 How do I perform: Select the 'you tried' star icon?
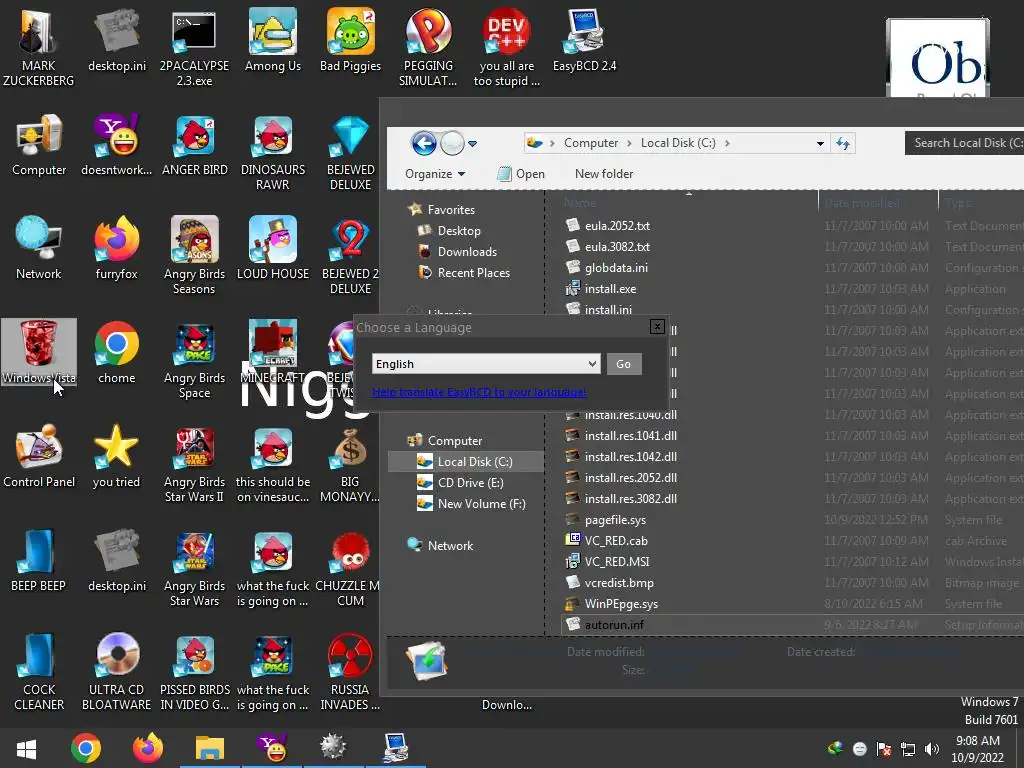tap(117, 456)
